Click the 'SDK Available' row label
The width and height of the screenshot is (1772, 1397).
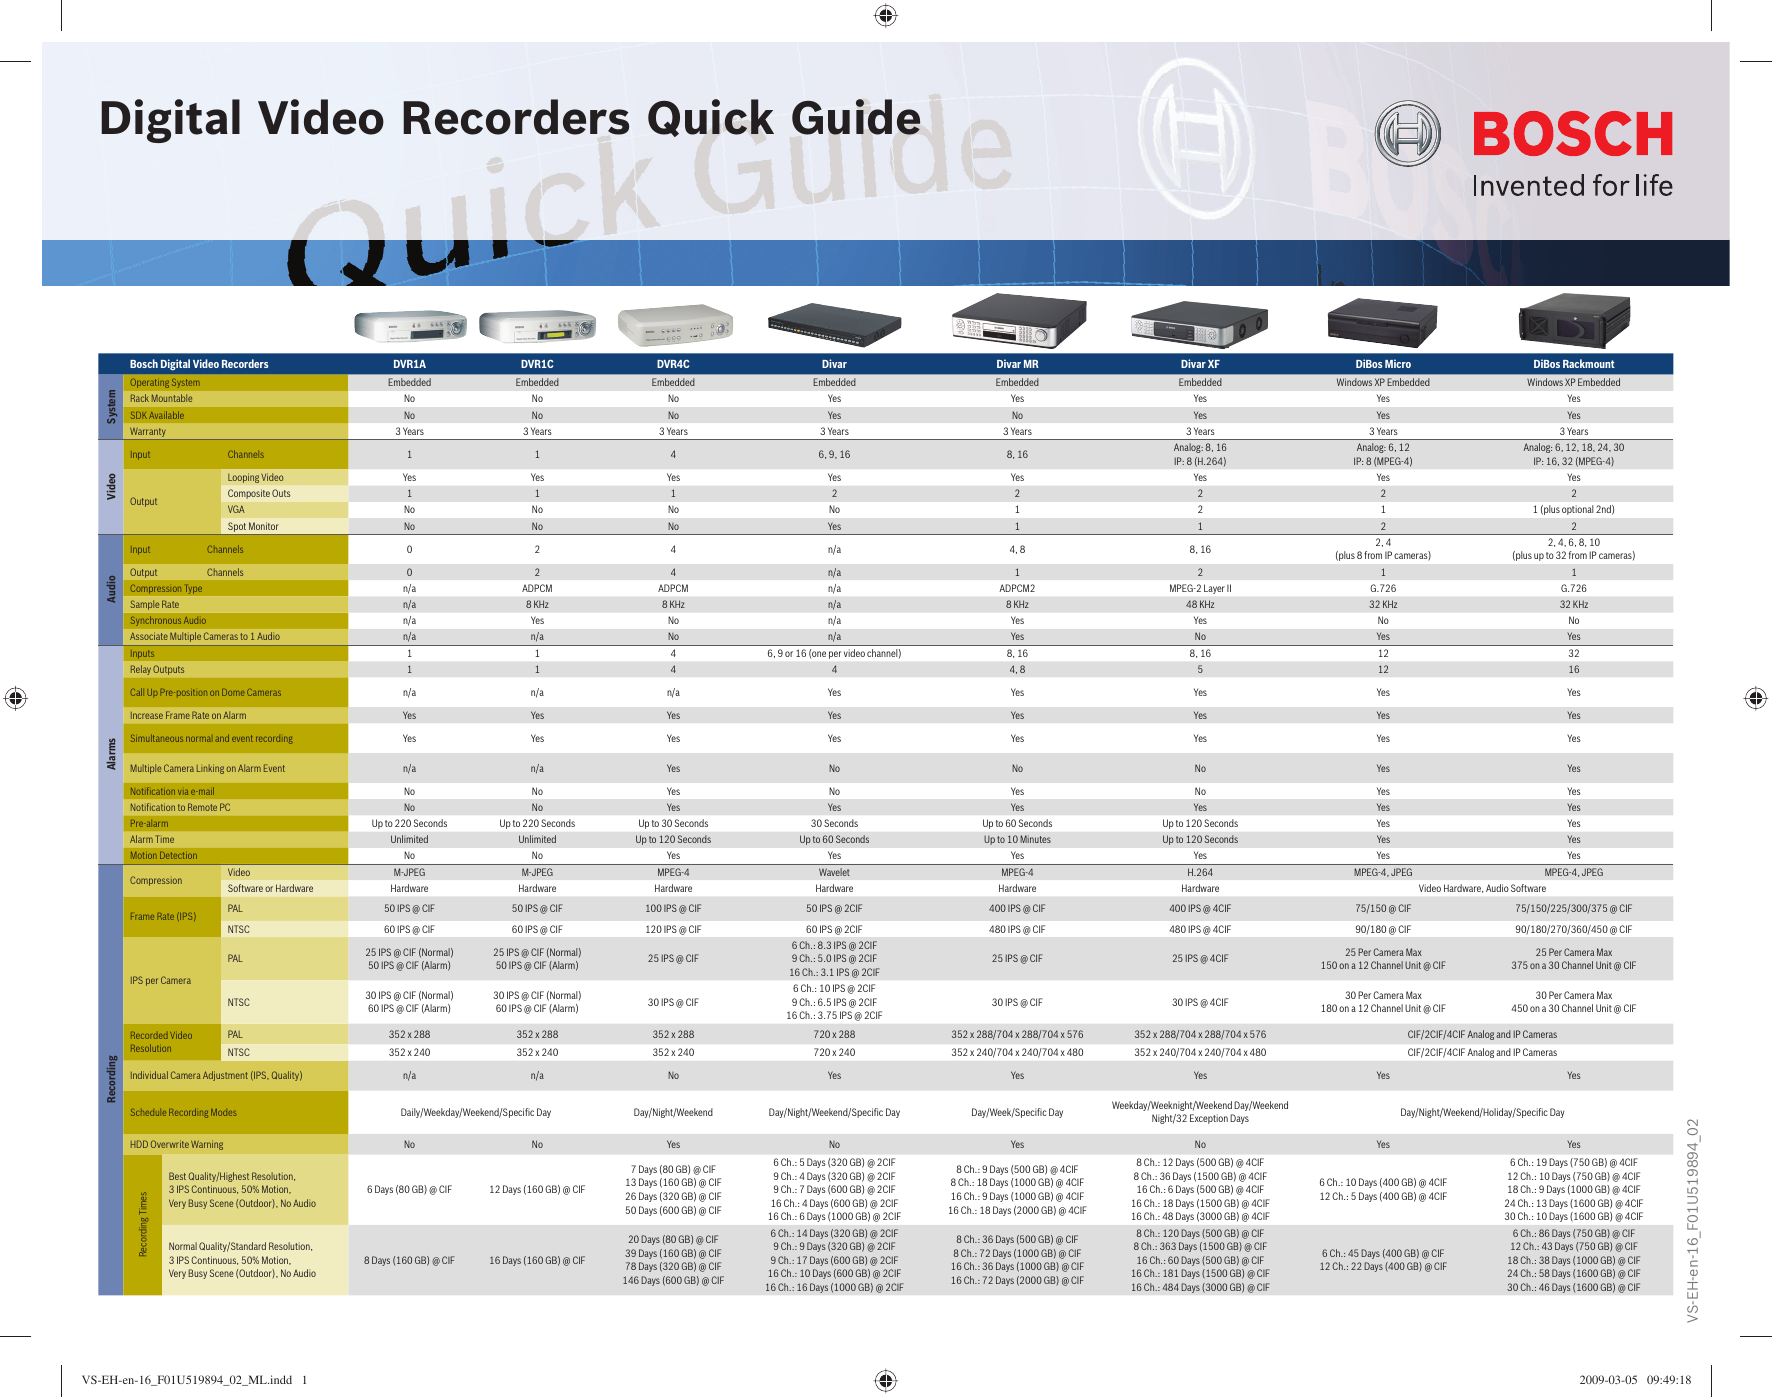point(157,416)
